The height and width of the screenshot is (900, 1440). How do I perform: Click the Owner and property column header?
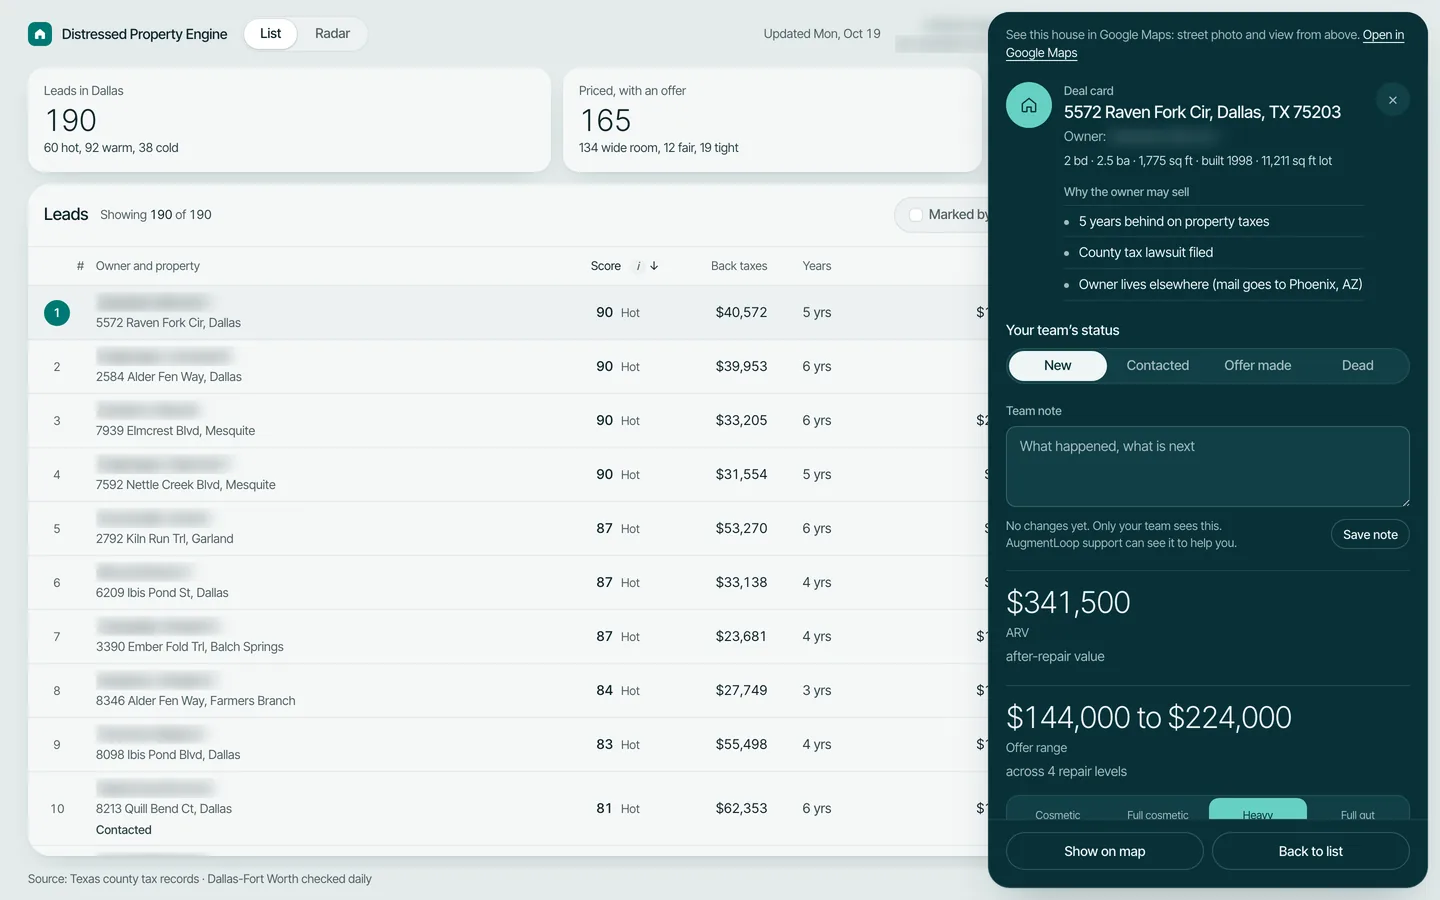pos(148,266)
